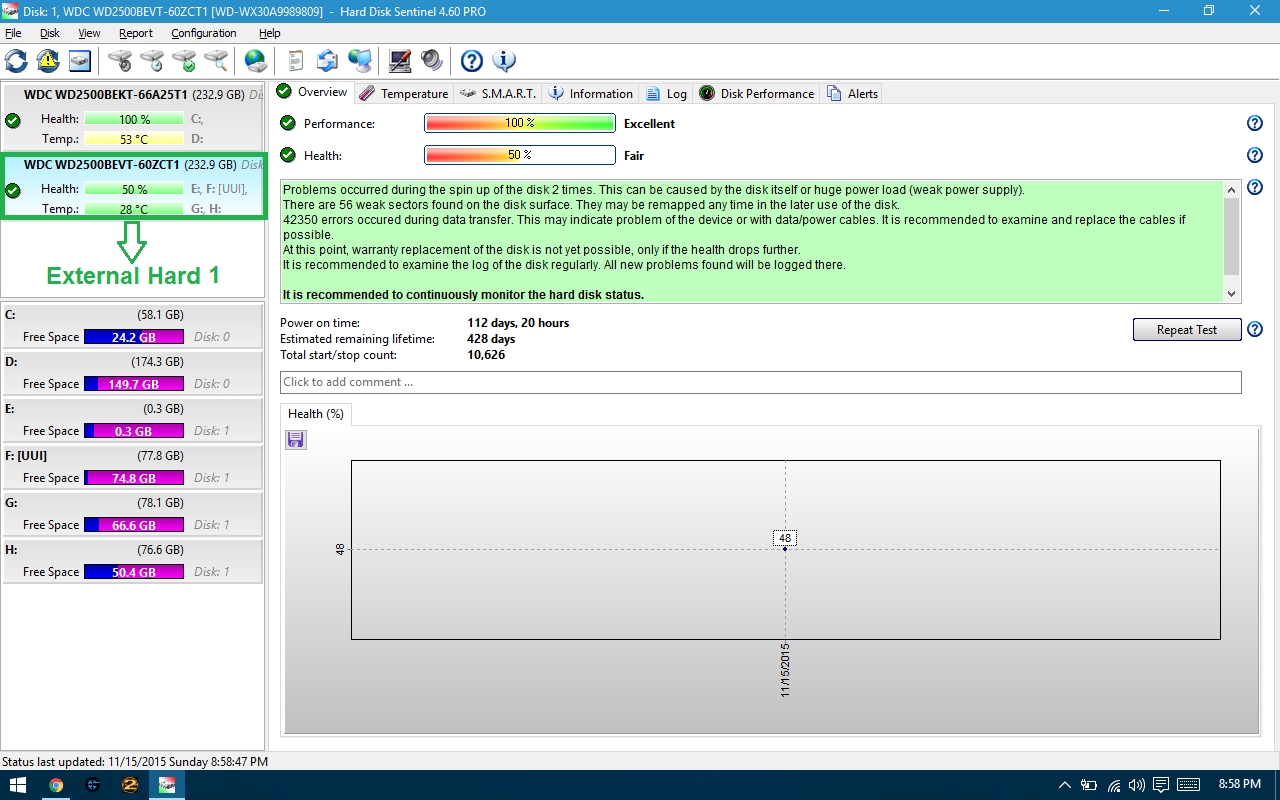Click the Repeat Test button
This screenshot has height=800, width=1280.
click(1187, 330)
